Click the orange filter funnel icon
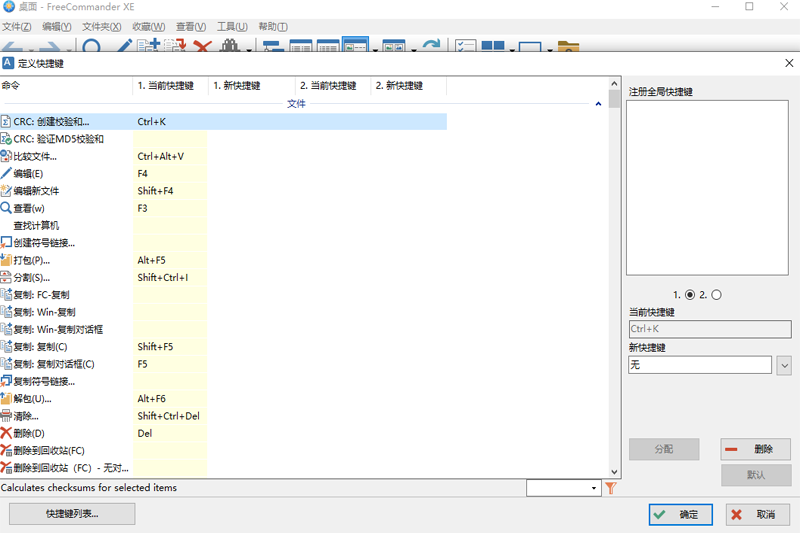800x533 pixels. pyautogui.click(x=610, y=488)
